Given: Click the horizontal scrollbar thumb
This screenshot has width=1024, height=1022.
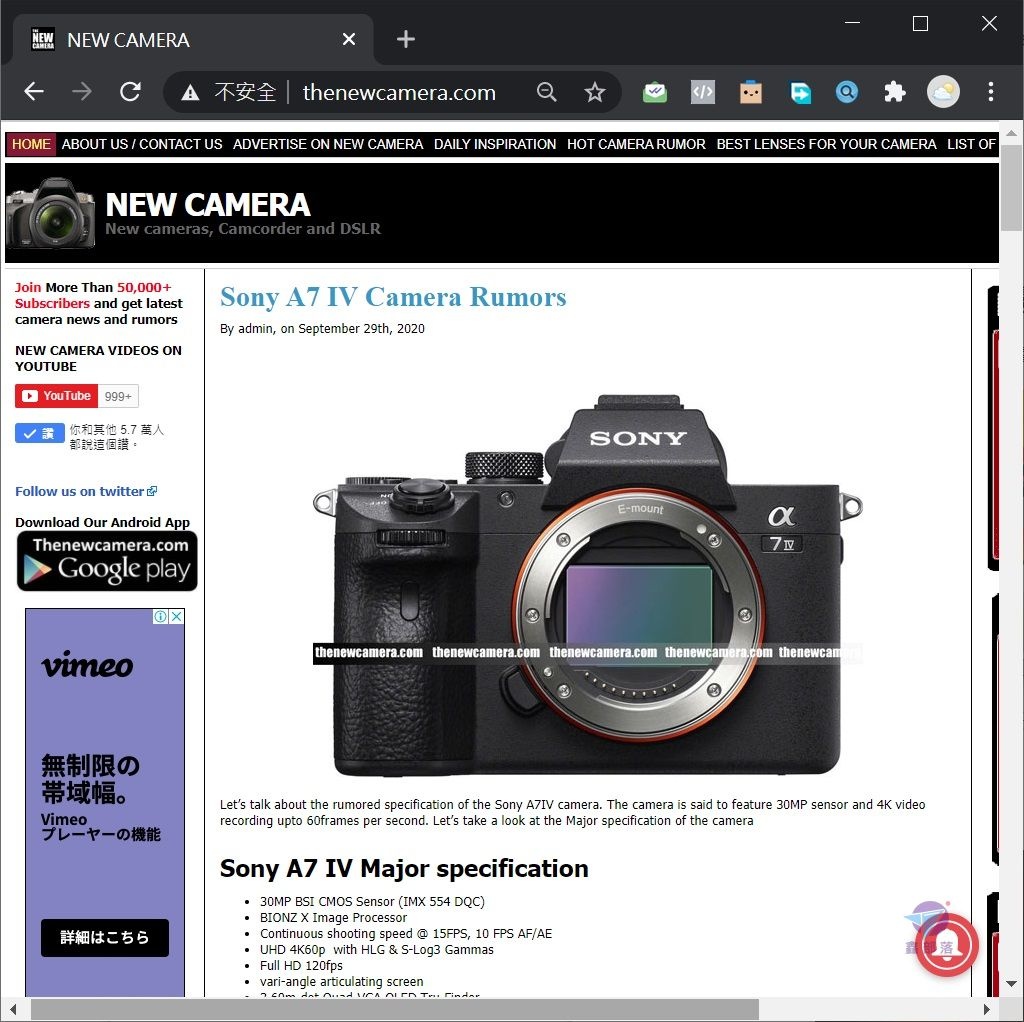Looking at the screenshot, I should point(395,1010).
